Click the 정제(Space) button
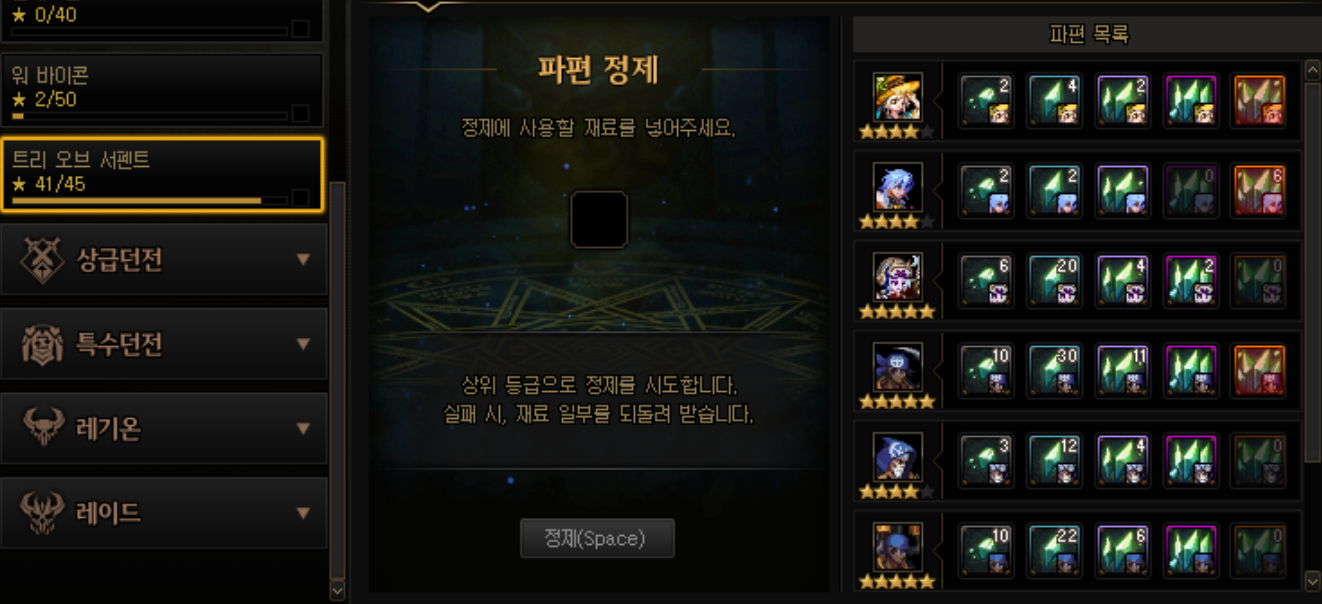Screen dimensions: 1322x604 [x=597, y=538]
